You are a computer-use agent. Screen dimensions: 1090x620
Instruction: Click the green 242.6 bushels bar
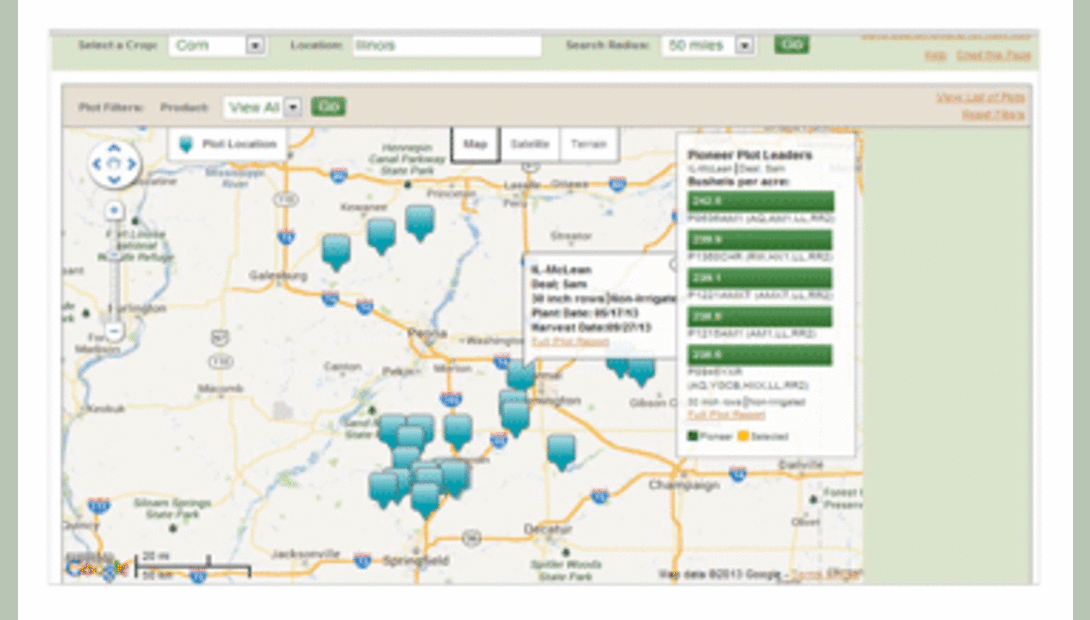point(760,201)
